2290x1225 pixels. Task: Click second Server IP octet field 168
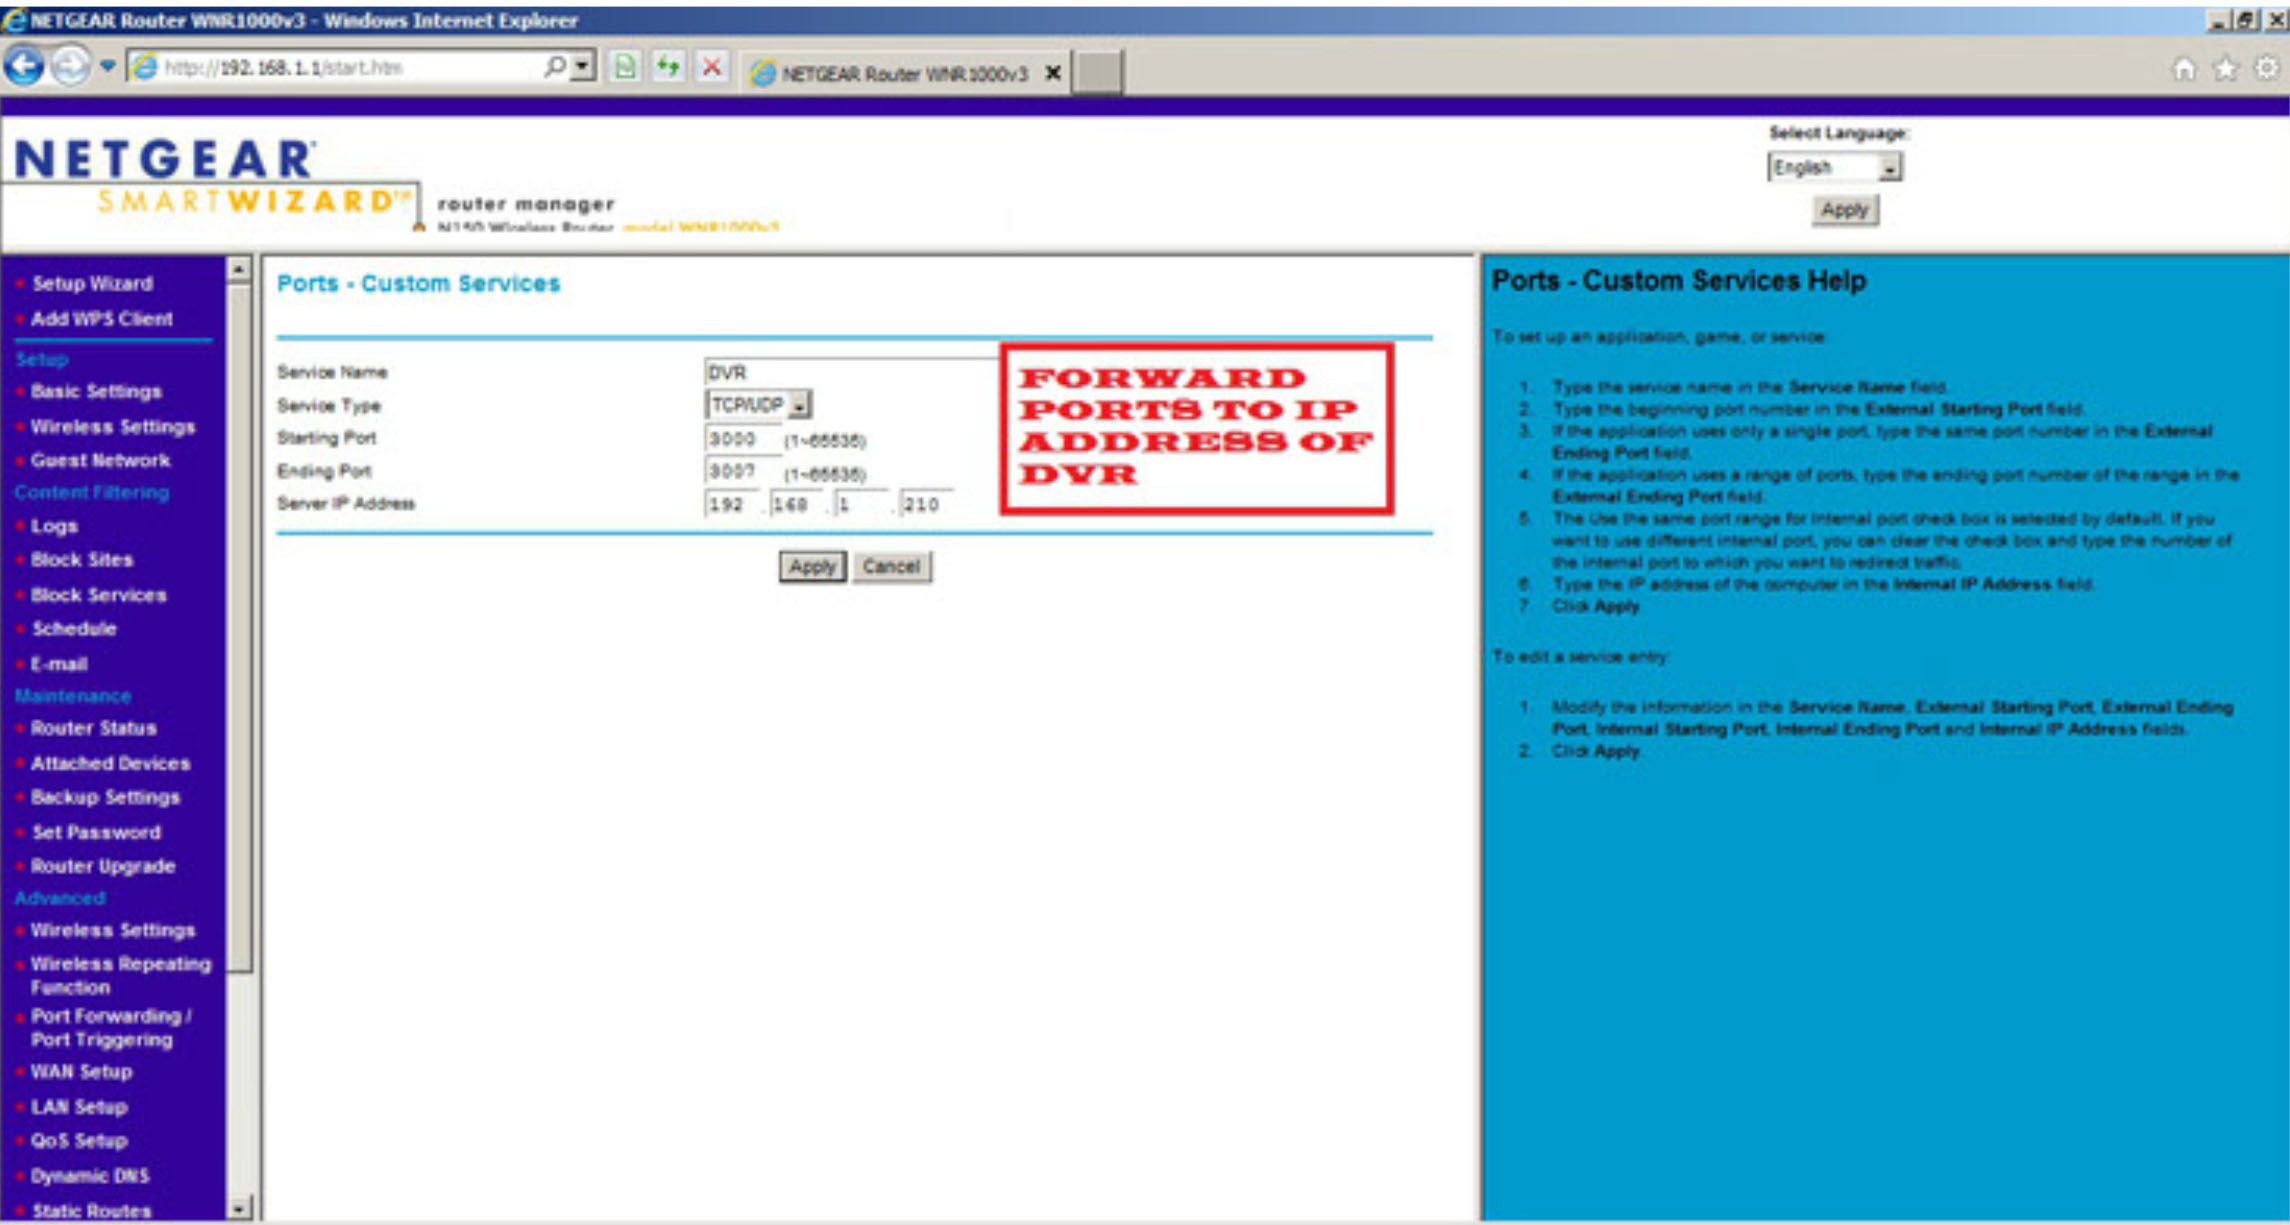click(x=797, y=504)
